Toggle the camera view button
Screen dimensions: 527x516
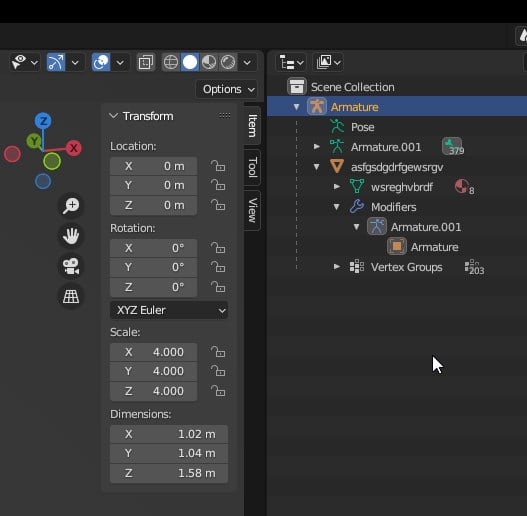71,266
